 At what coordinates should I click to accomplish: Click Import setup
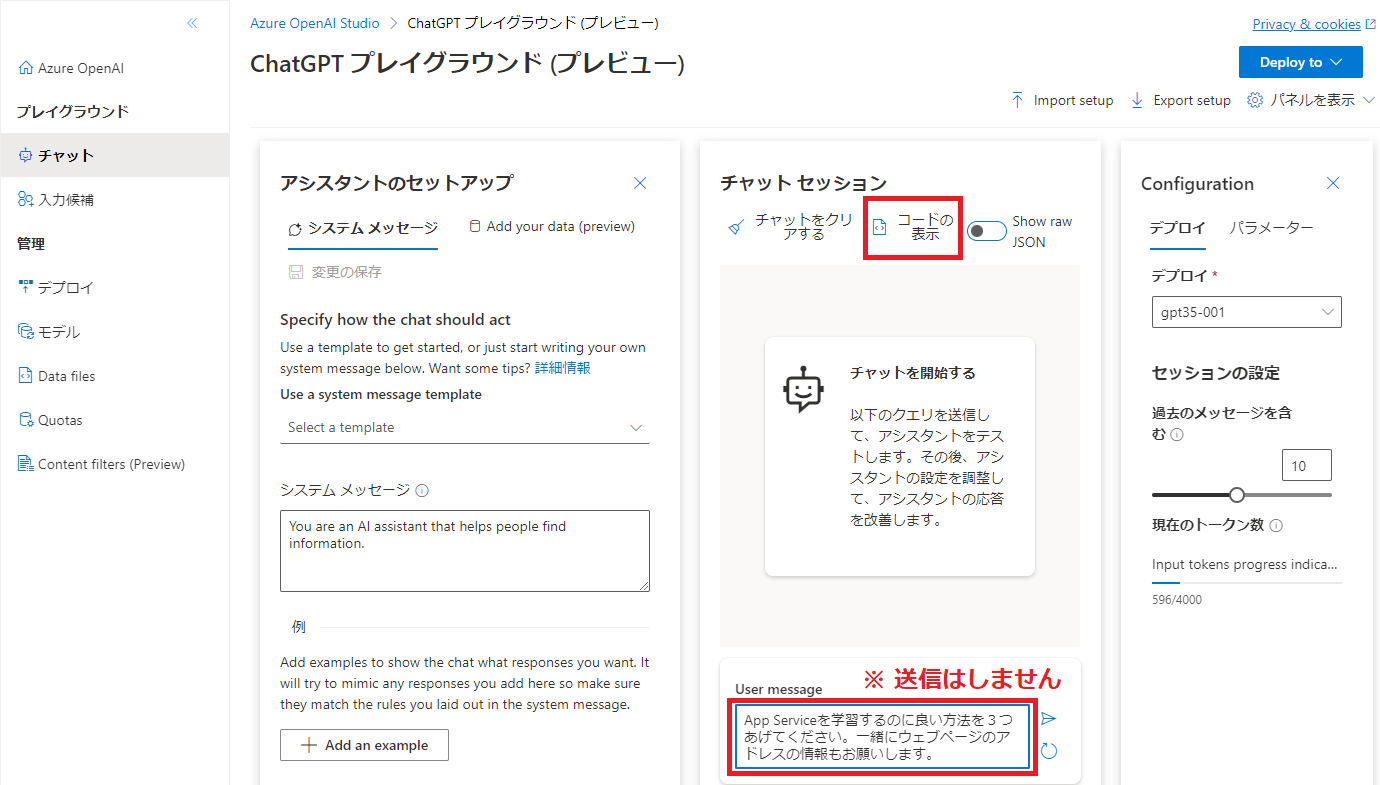1062,100
